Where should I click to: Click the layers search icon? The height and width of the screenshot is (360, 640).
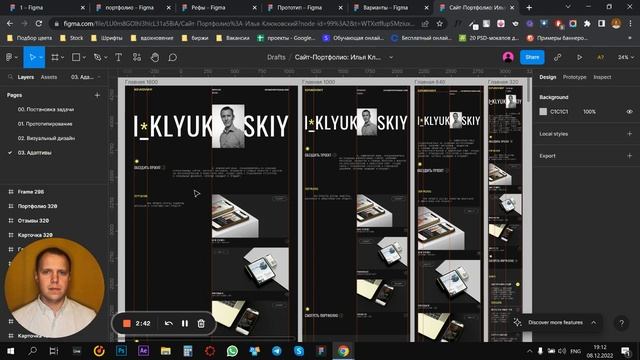click(10, 77)
